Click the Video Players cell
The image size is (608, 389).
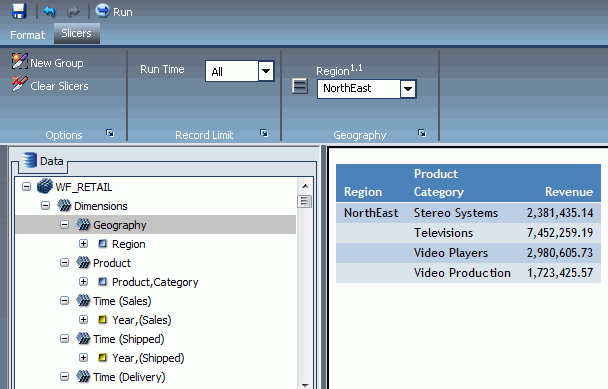pyautogui.click(x=451, y=253)
